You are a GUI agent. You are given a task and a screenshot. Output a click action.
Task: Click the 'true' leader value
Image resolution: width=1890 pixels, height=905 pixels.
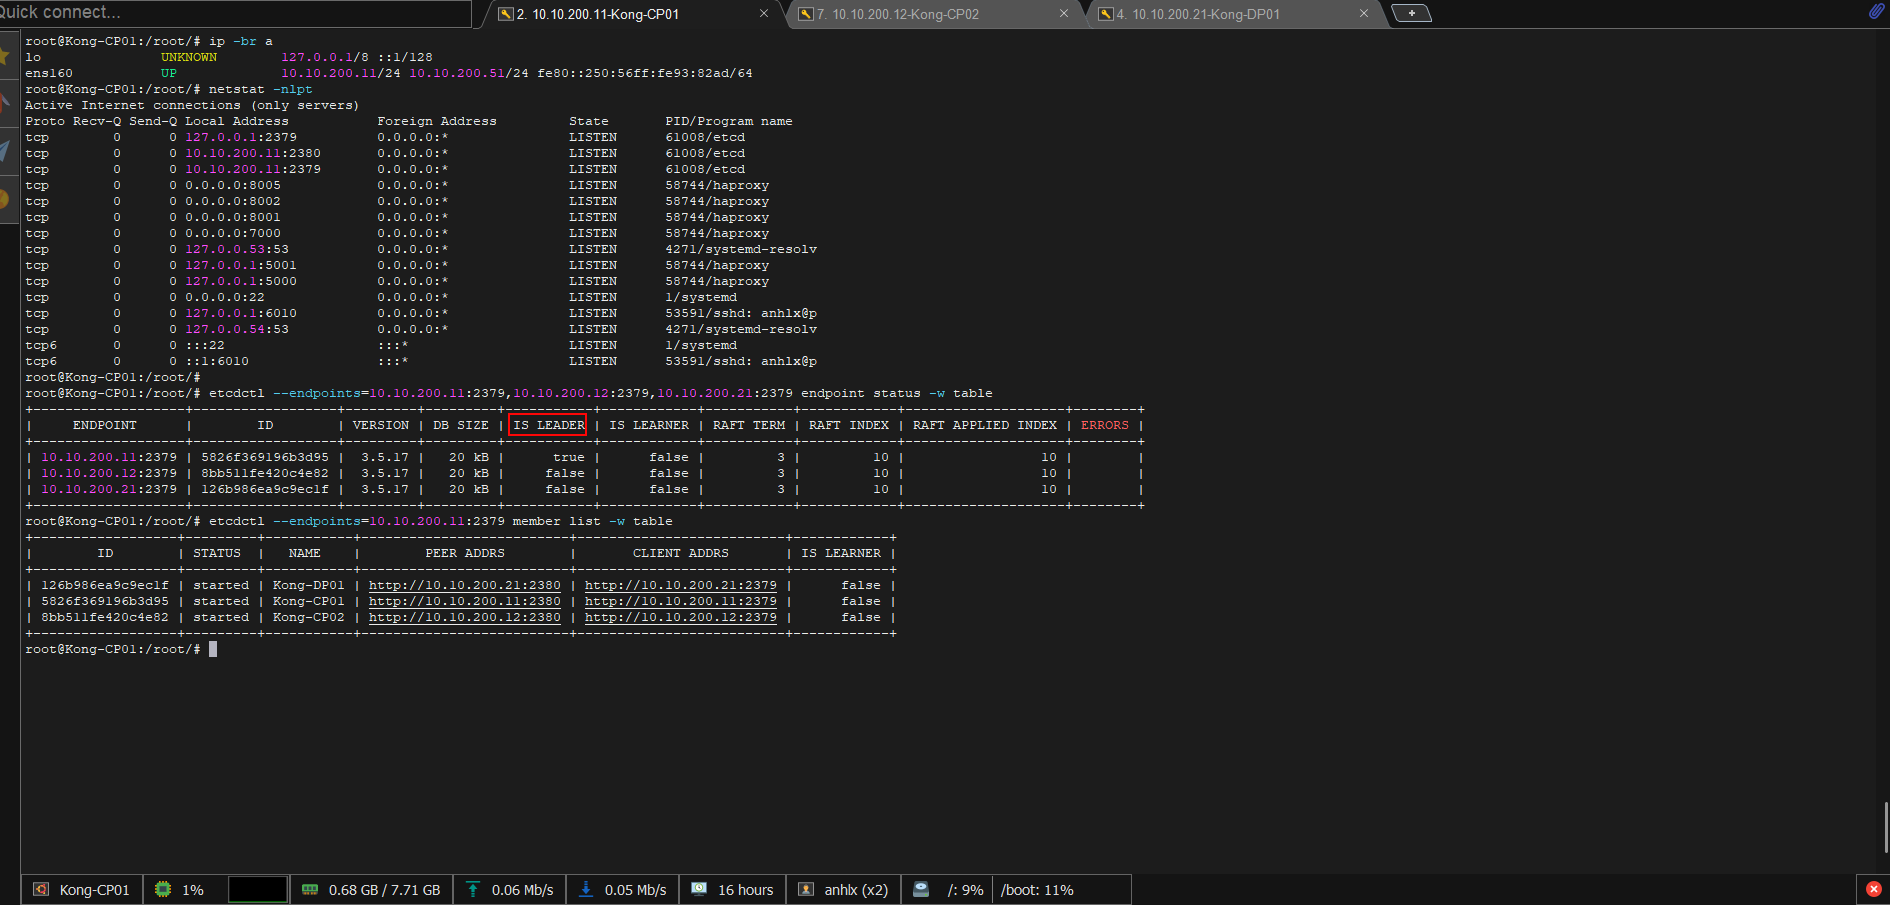tap(569, 457)
